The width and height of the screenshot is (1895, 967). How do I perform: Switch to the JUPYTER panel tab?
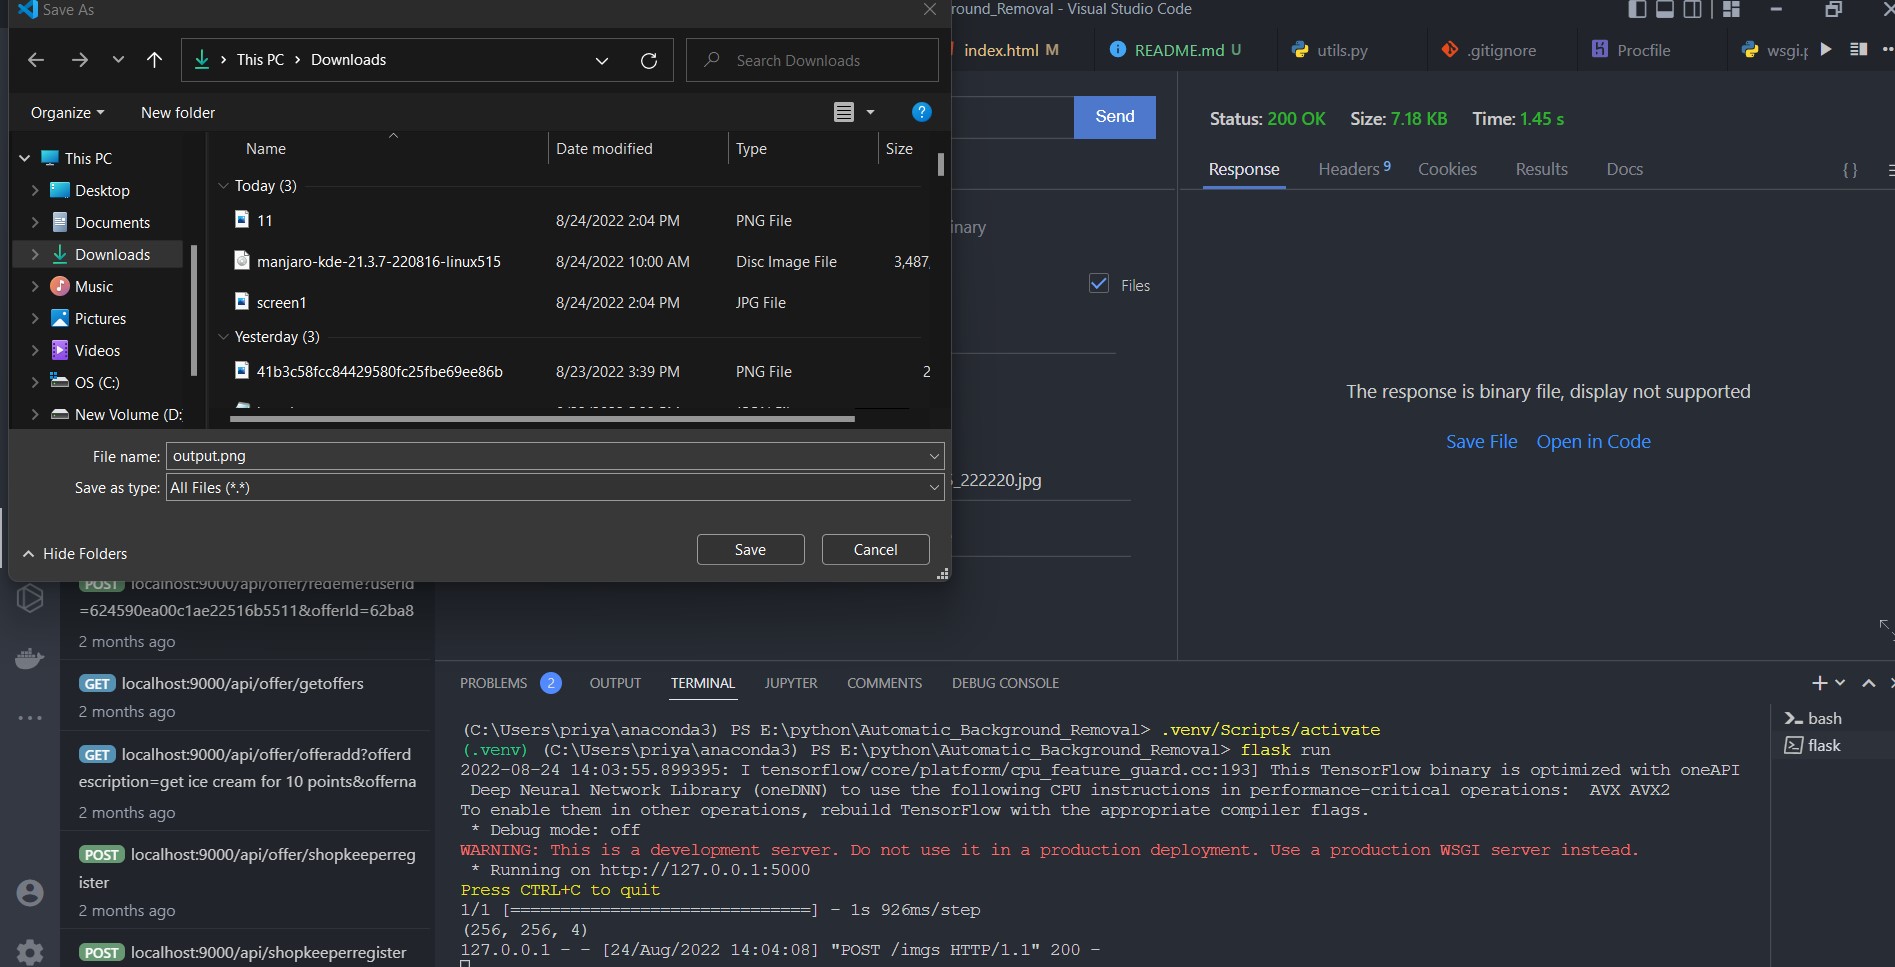point(790,683)
